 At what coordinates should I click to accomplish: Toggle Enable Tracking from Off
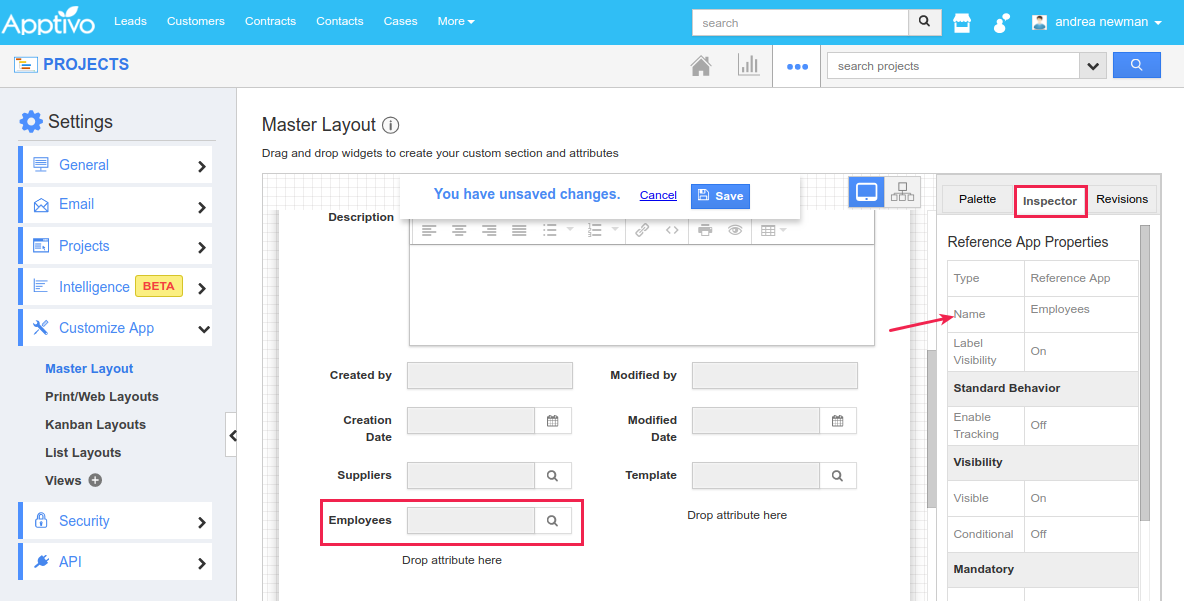1038,426
